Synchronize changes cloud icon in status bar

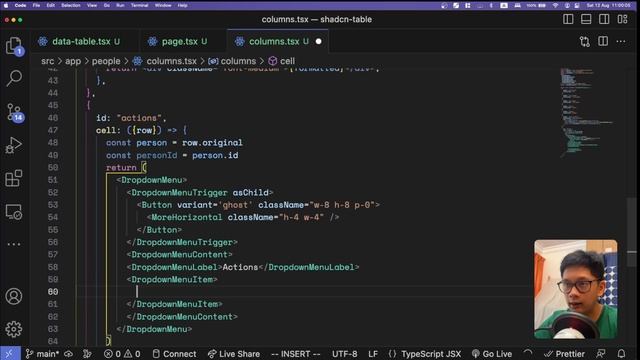[x=69, y=353]
